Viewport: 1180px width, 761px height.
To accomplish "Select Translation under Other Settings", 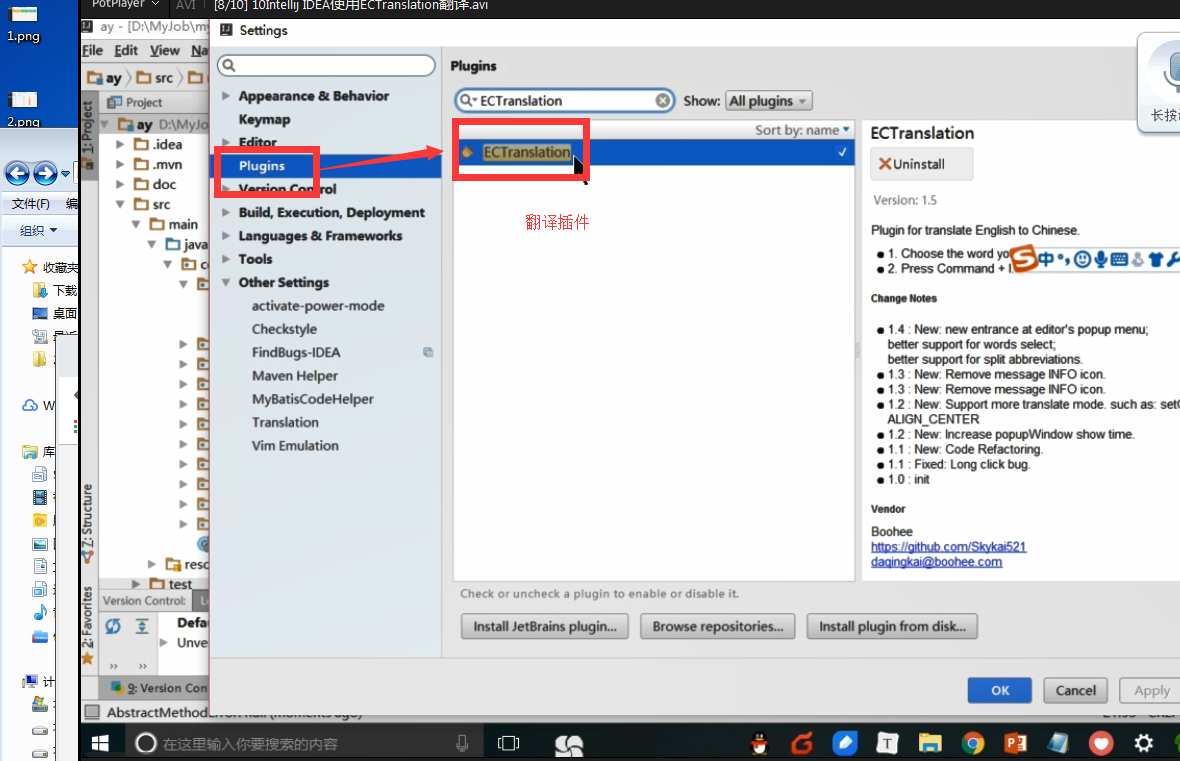I will click(285, 422).
